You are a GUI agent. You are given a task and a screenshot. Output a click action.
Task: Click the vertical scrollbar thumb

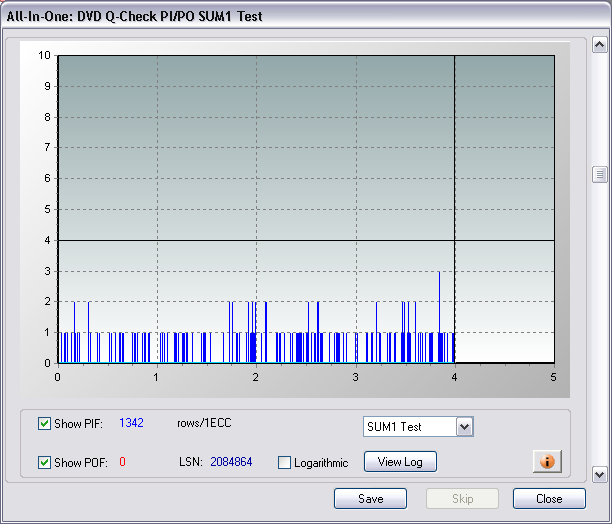point(600,174)
